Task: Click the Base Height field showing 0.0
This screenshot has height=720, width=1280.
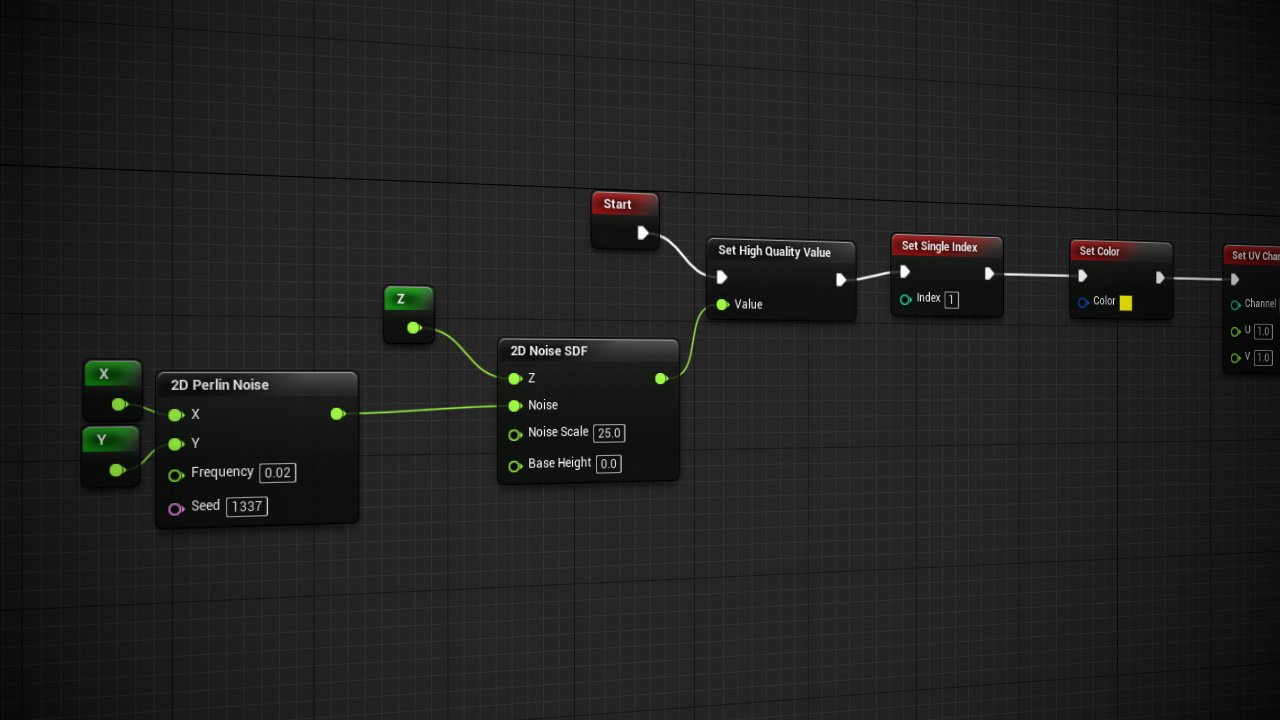Action: (x=608, y=463)
